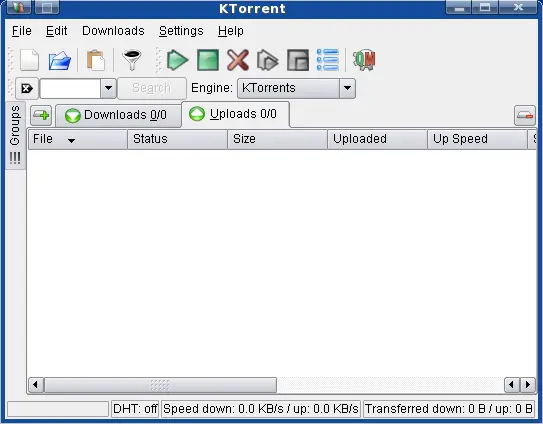543x424 pixels.
Task: Open the Edit menu
Action: click(x=56, y=31)
